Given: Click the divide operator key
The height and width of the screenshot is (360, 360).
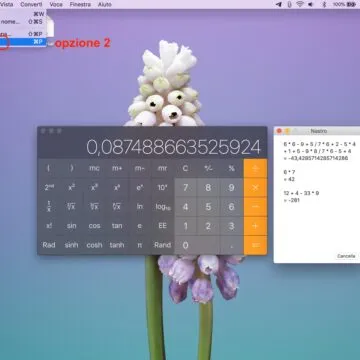Looking at the screenshot, I should 255,168.
